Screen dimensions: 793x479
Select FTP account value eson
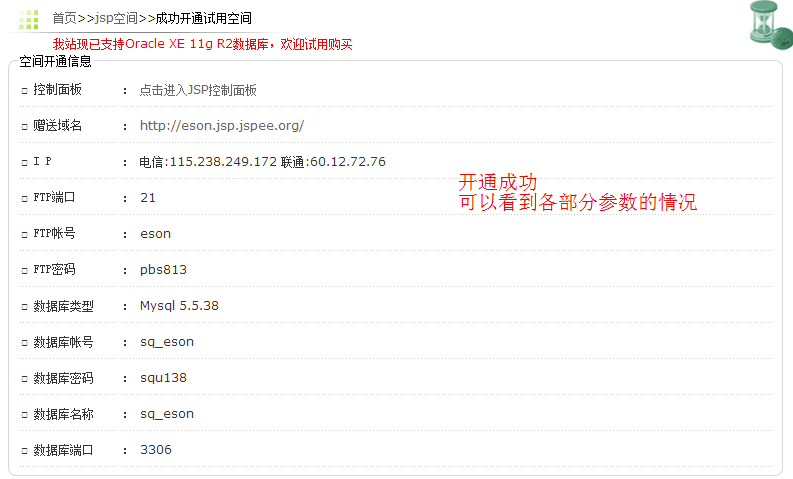(155, 234)
